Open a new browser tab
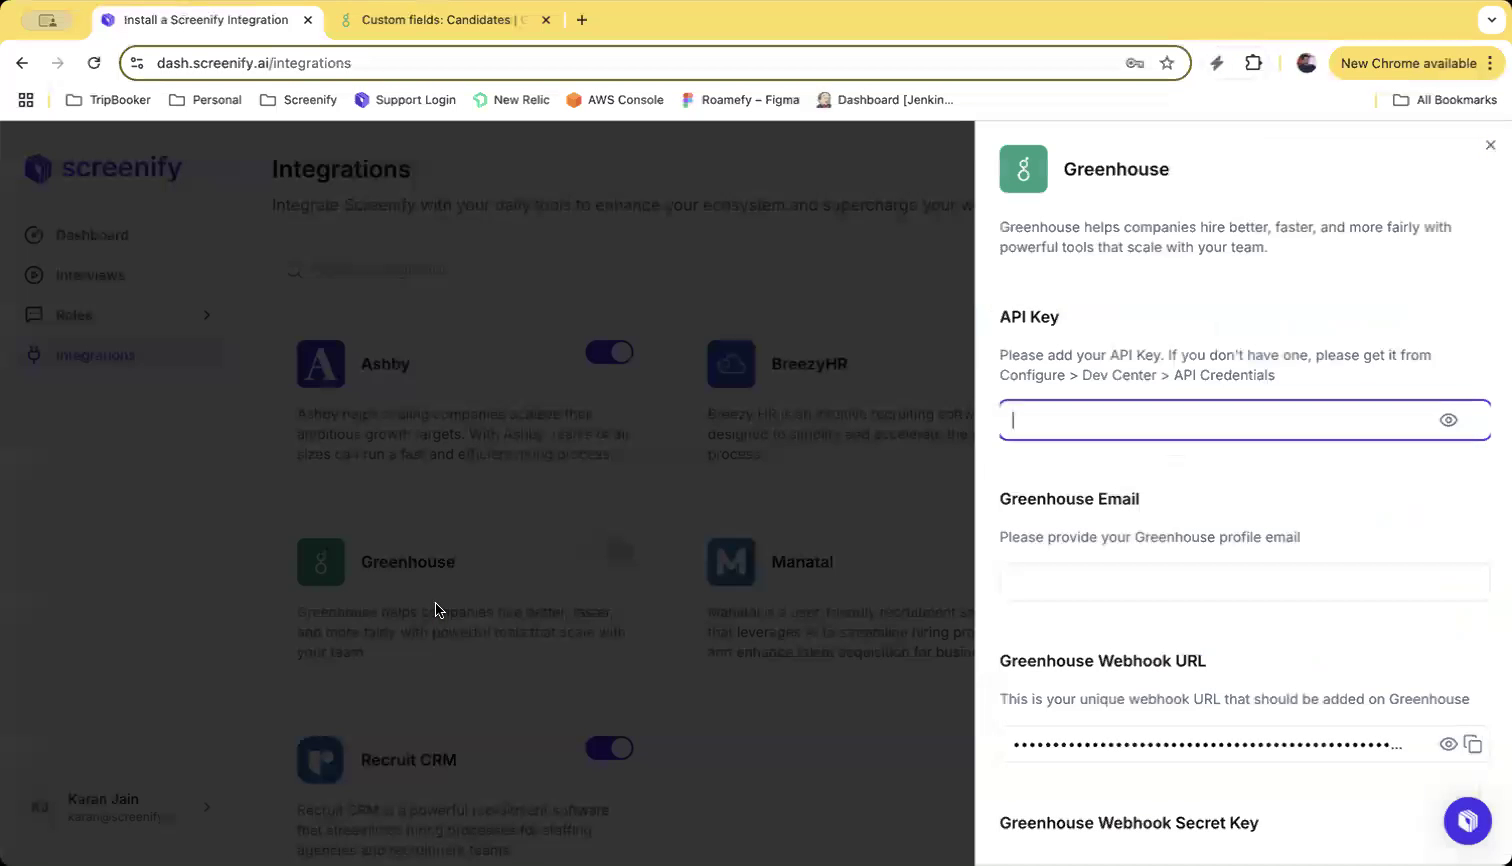1512x866 pixels. 582,20
